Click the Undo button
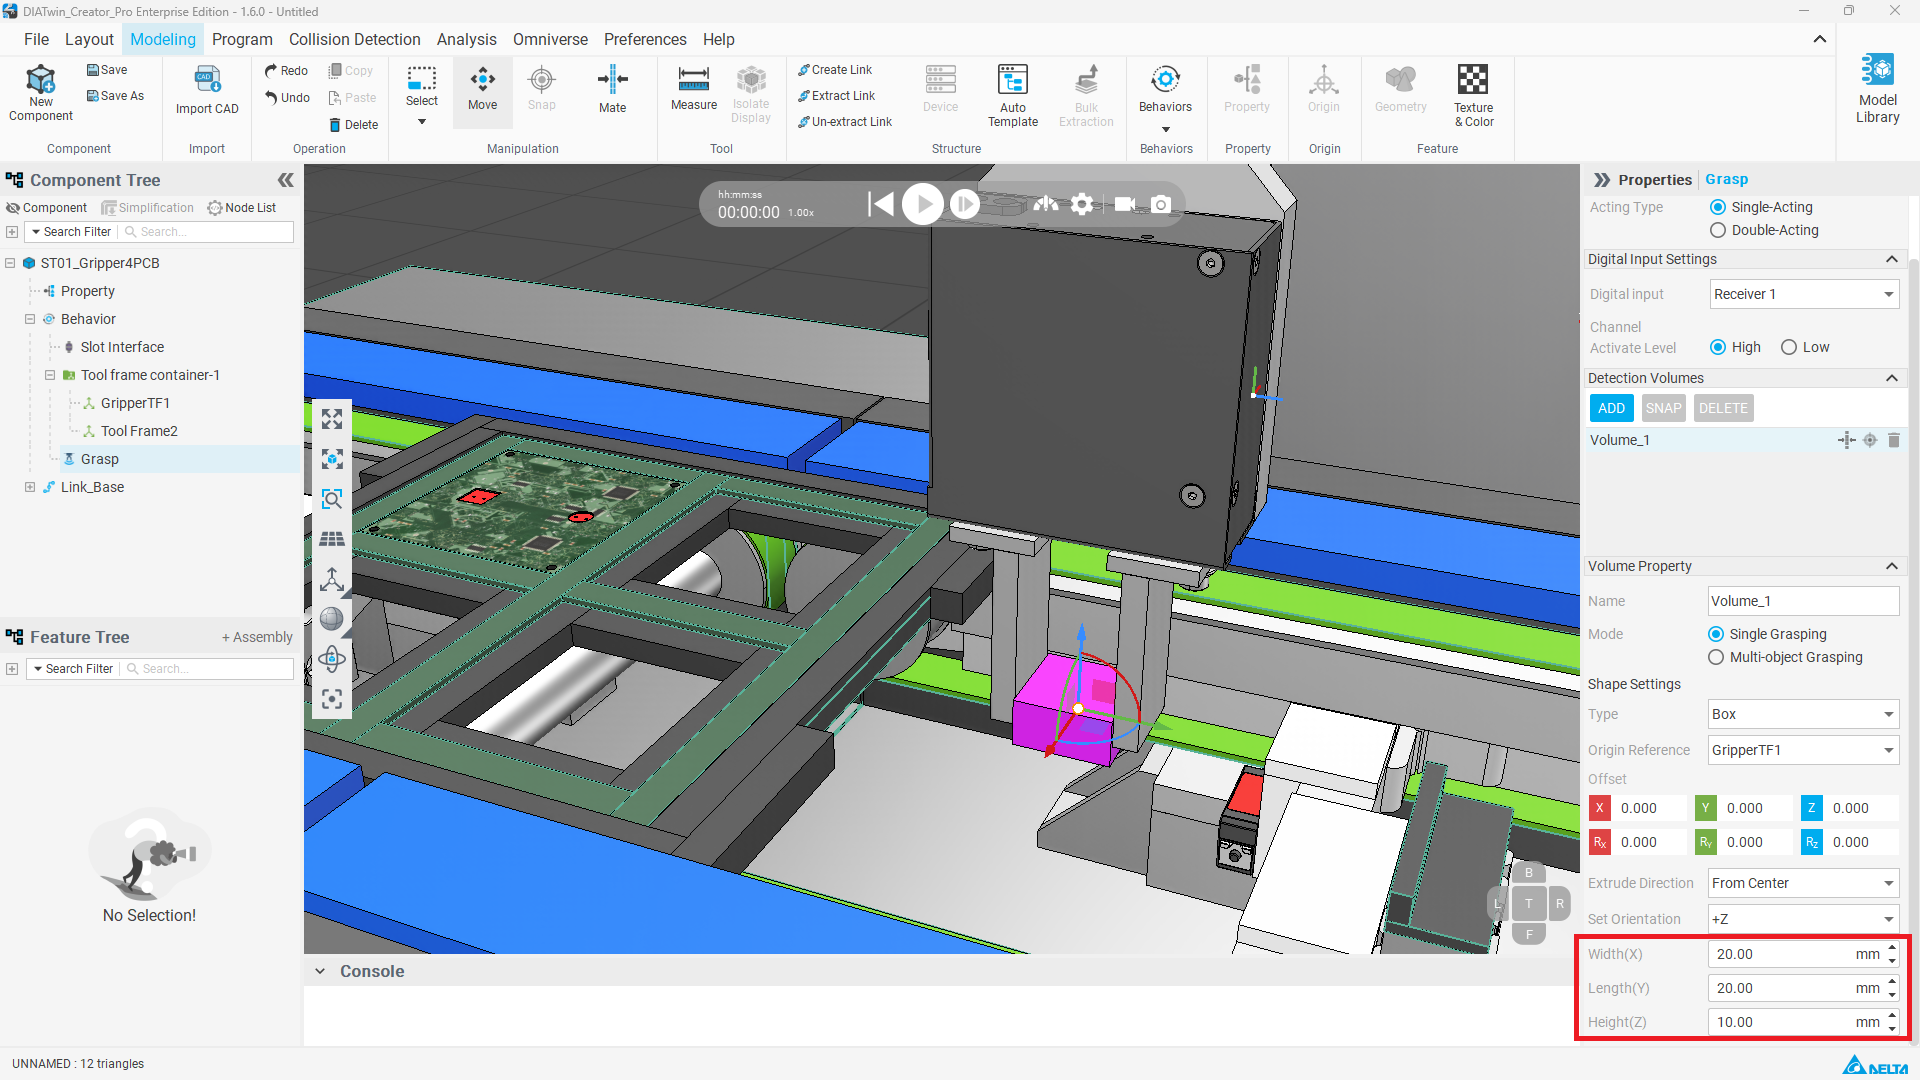This screenshot has height=1080, width=1920. tap(287, 98)
